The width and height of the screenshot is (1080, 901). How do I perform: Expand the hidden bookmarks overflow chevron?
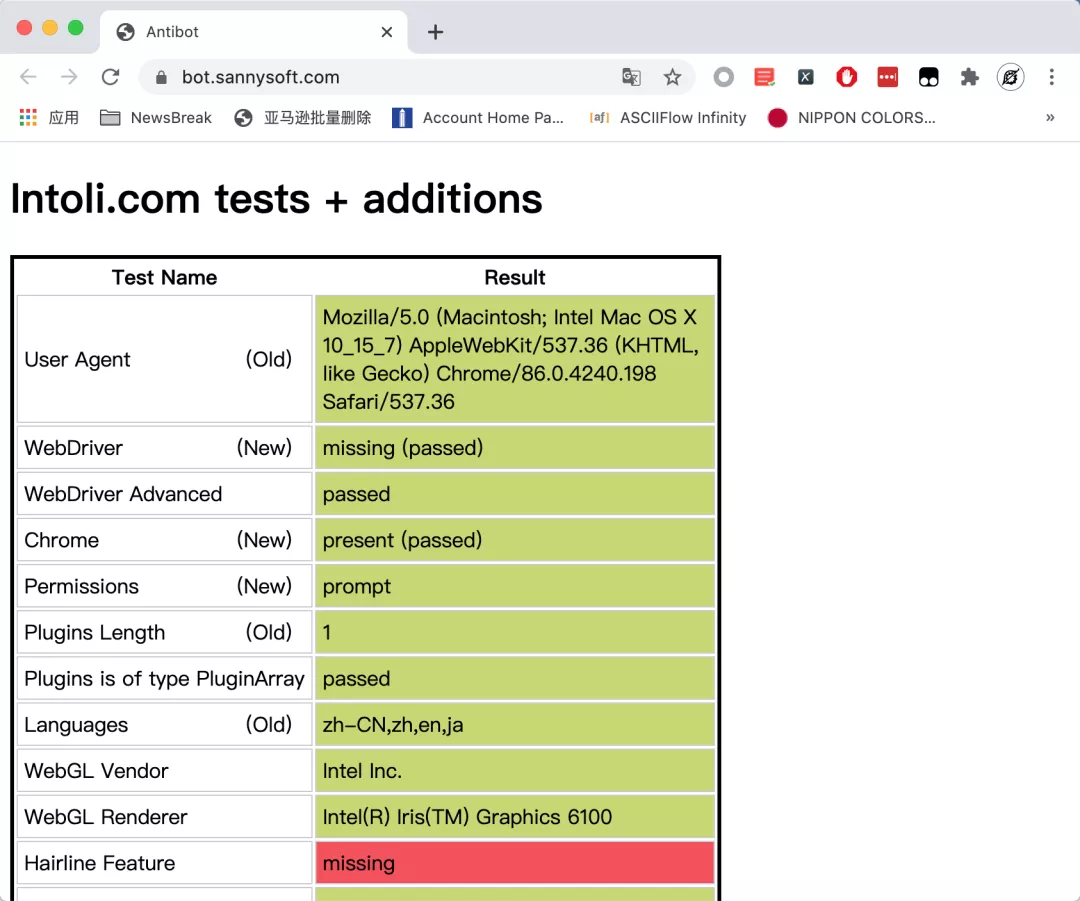click(x=1050, y=118)
